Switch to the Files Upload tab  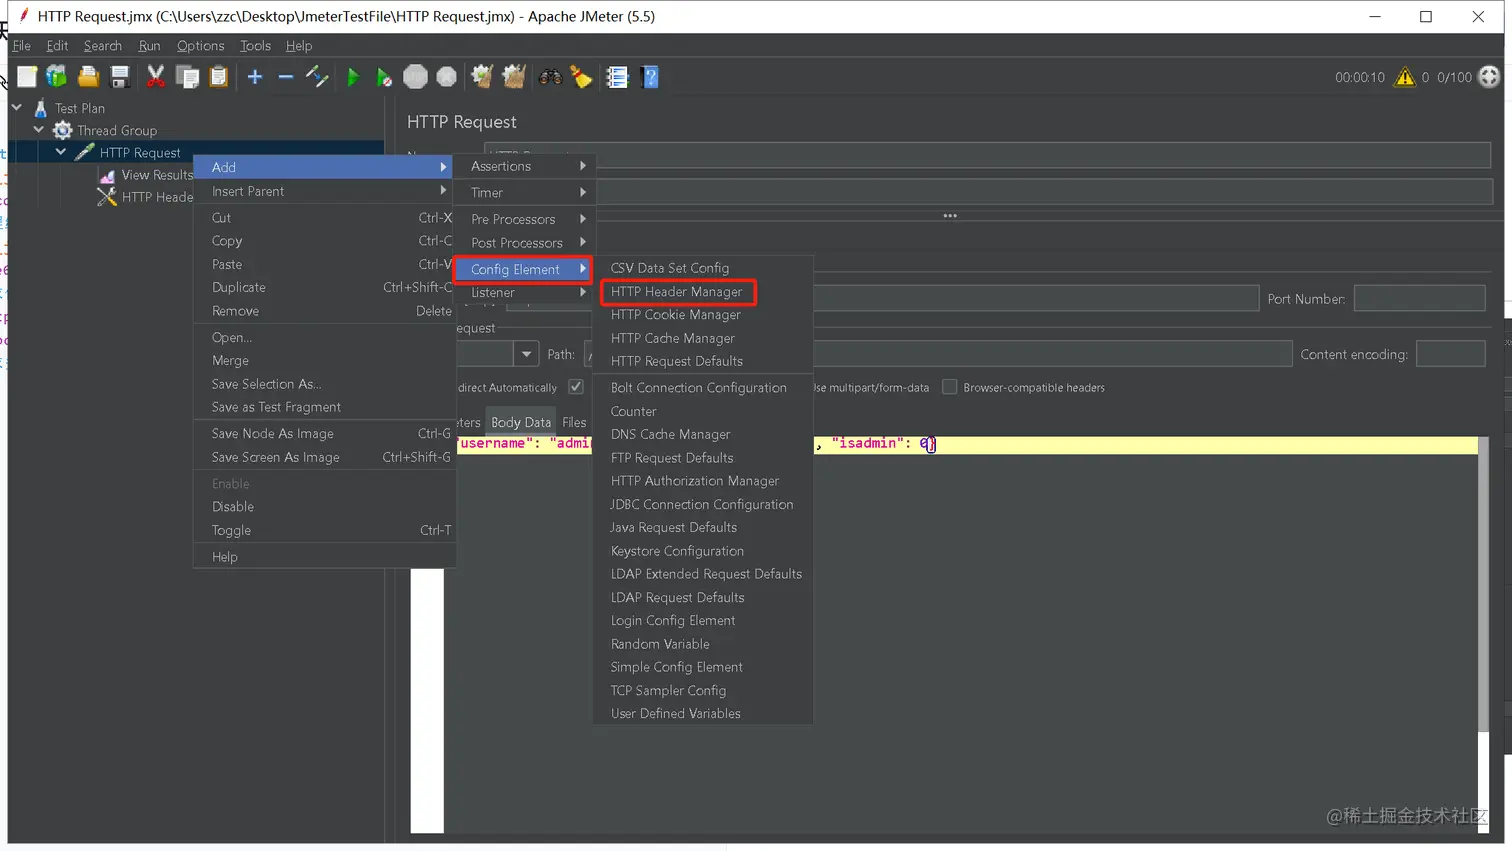(574, 422)
